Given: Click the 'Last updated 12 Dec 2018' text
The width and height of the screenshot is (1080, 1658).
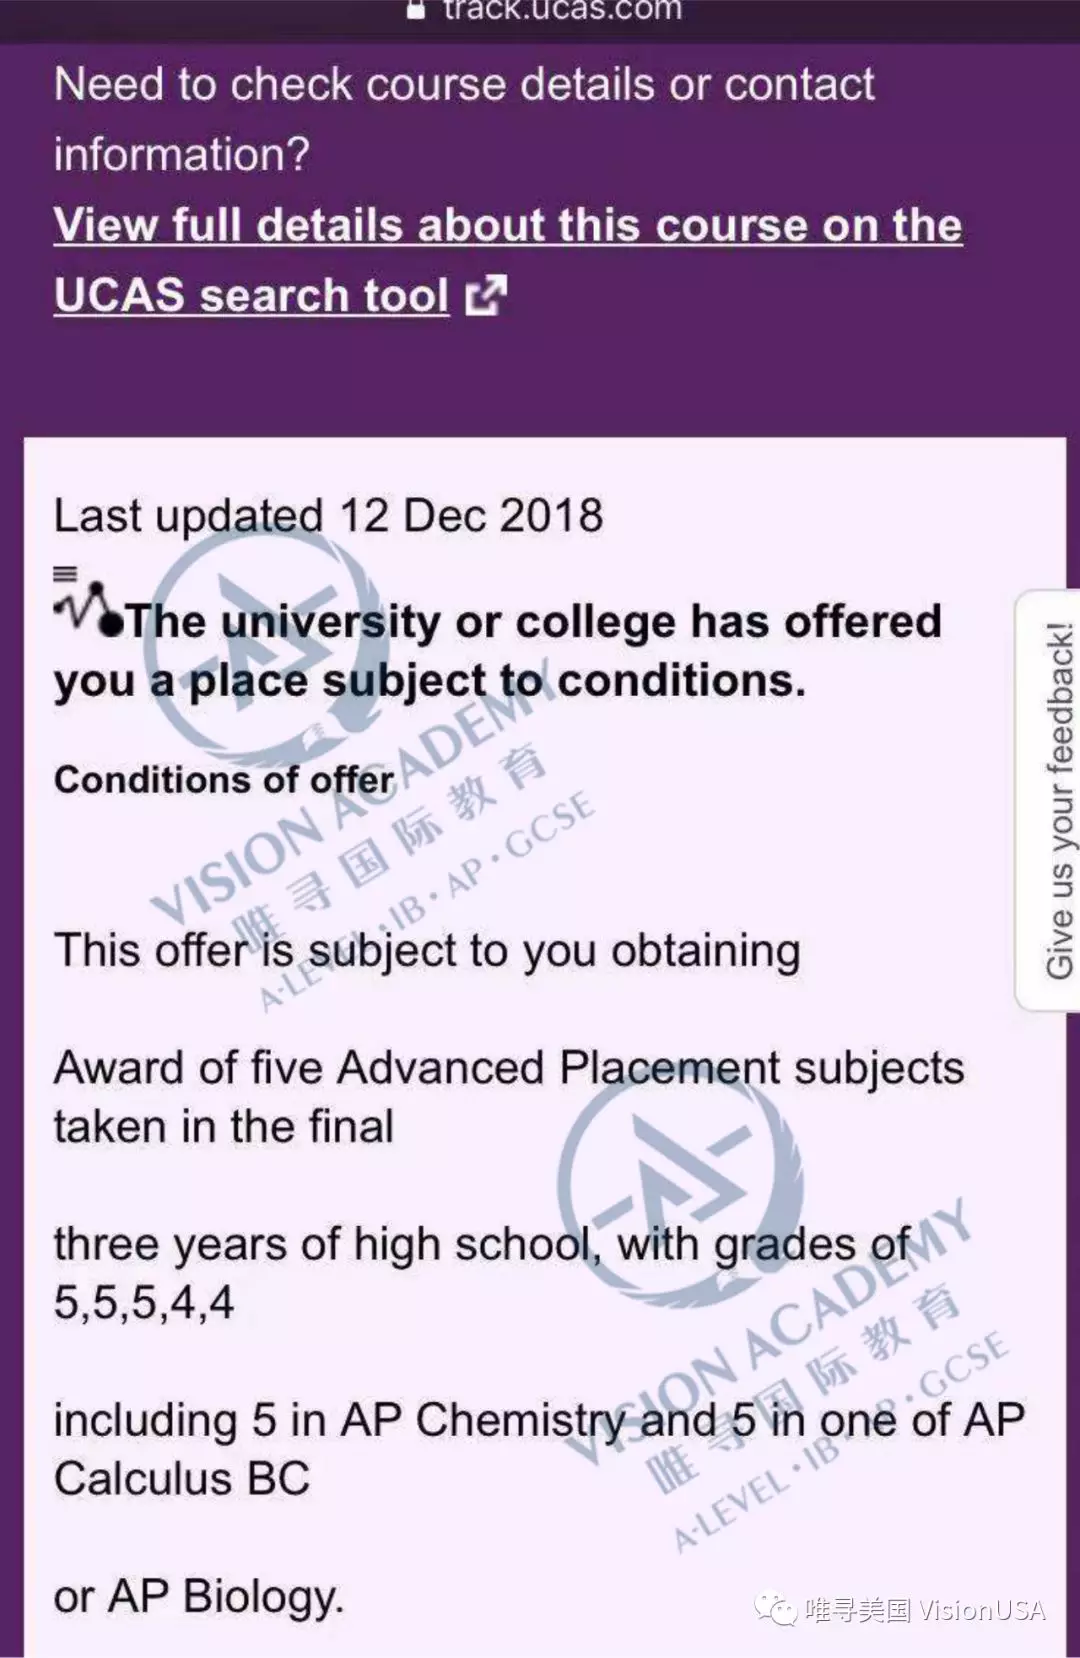Looking at the screenshot, I should (329, 516).
